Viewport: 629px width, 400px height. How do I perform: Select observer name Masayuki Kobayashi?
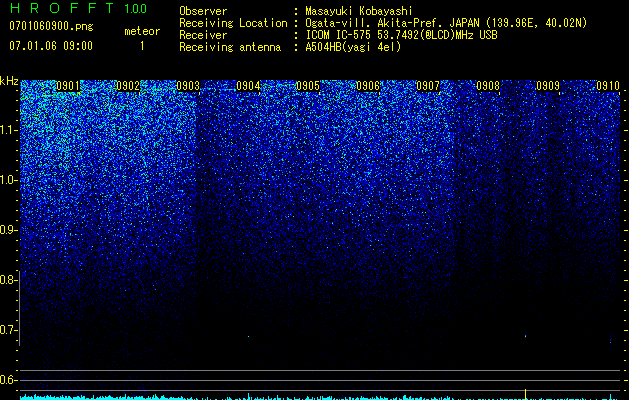359,11
